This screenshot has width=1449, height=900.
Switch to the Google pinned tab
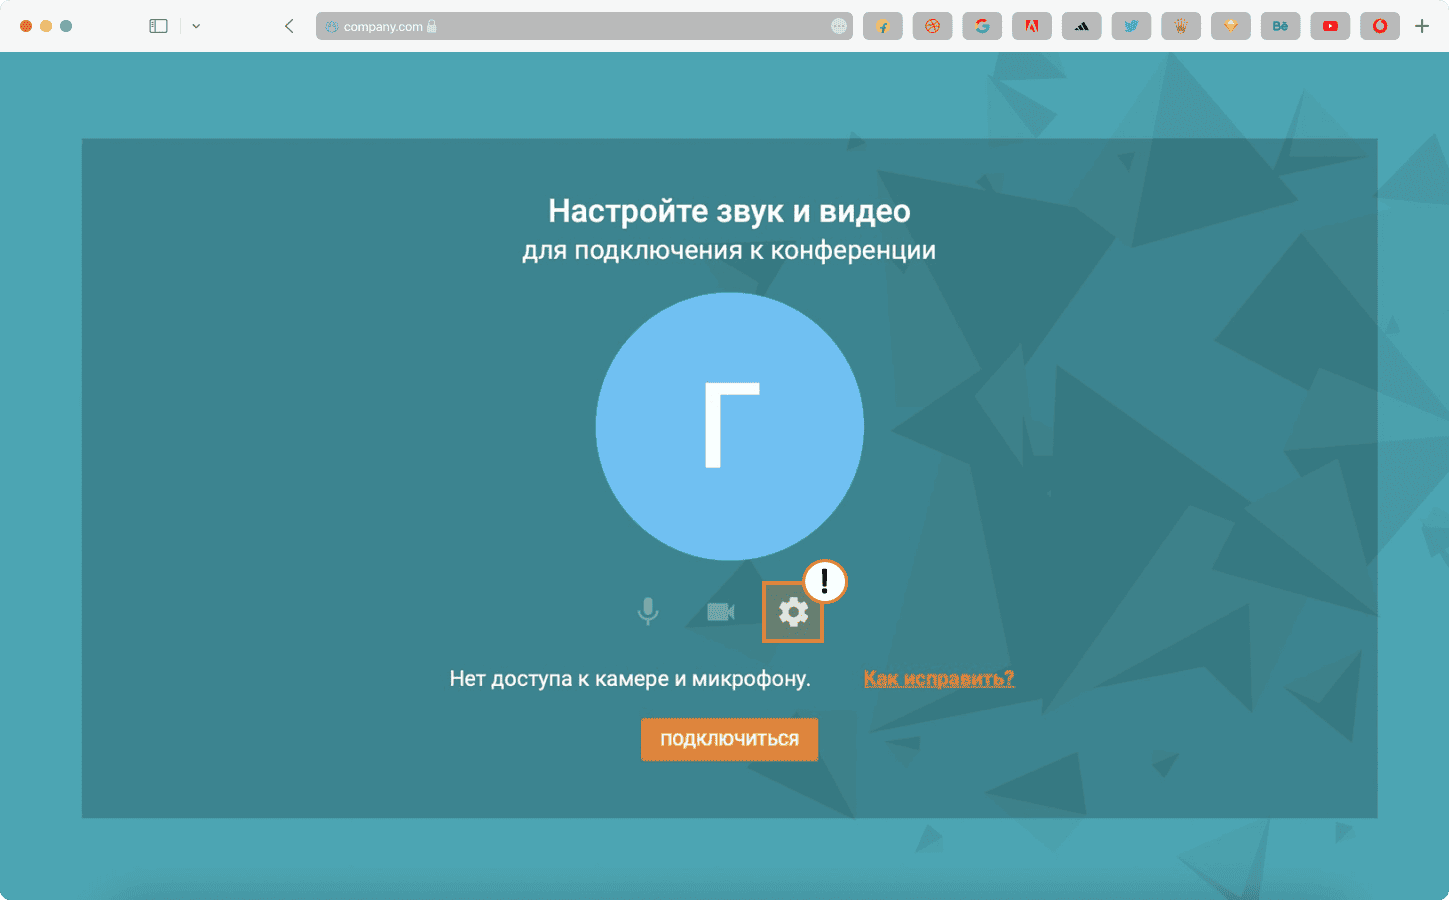tap(982, 26)
